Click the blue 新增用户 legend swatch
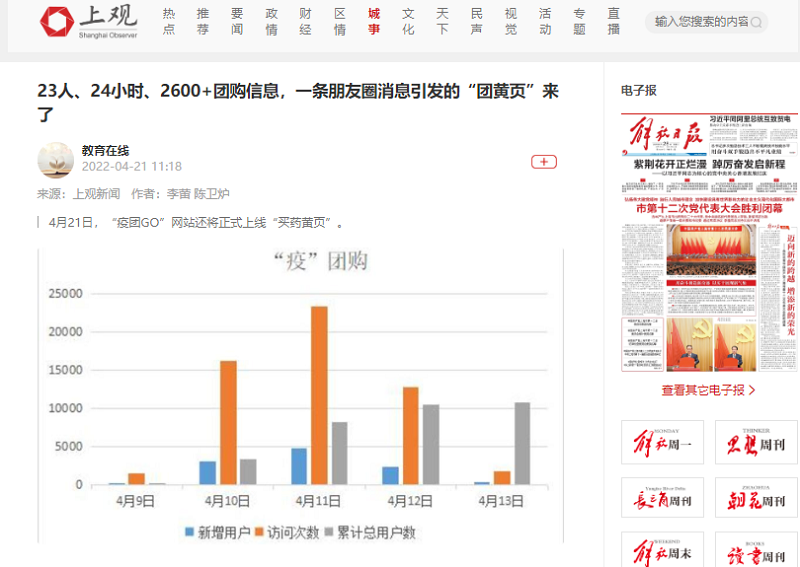This screenshot has width=800, height=567. tap(190, 532)
